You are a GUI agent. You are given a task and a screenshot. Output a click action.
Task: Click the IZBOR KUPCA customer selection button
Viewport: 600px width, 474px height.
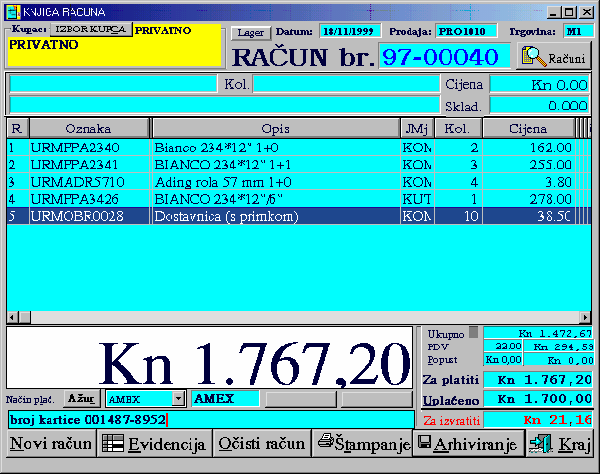click(x=91, y=30)
